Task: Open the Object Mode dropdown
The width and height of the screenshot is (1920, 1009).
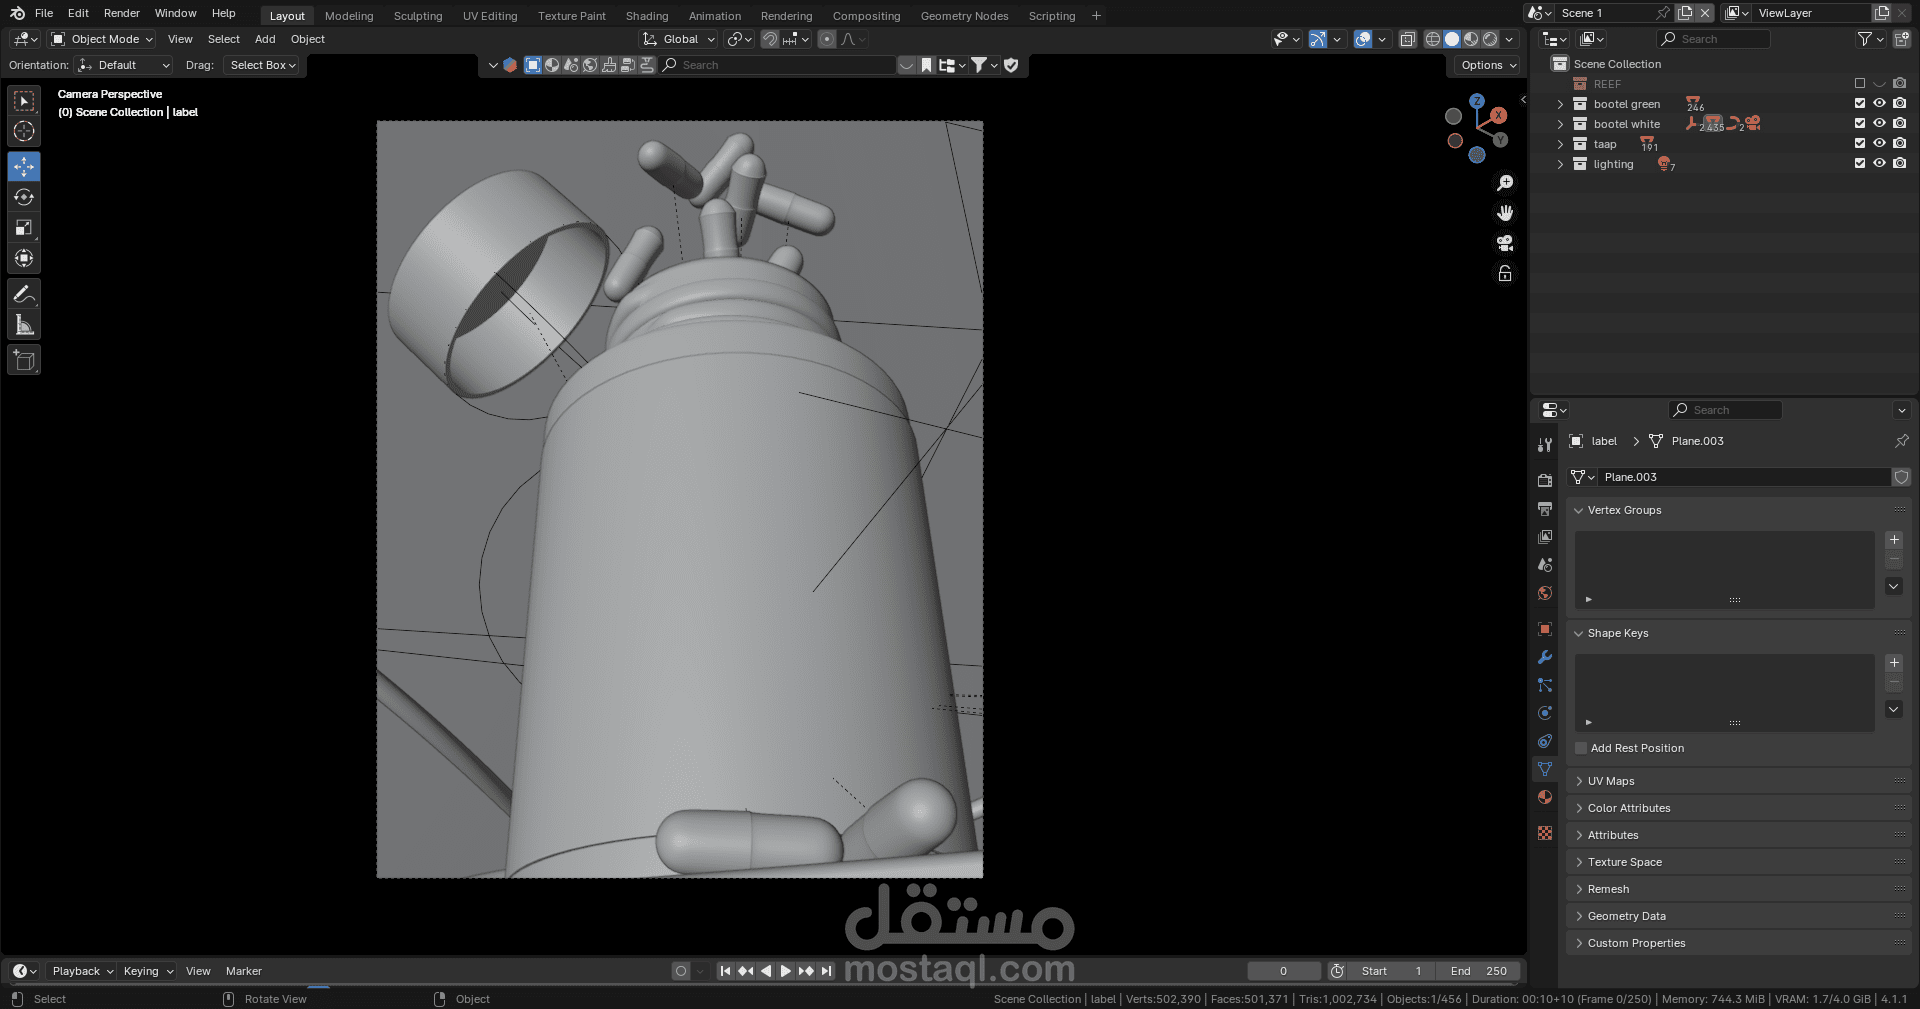Action: click(102, 39)
